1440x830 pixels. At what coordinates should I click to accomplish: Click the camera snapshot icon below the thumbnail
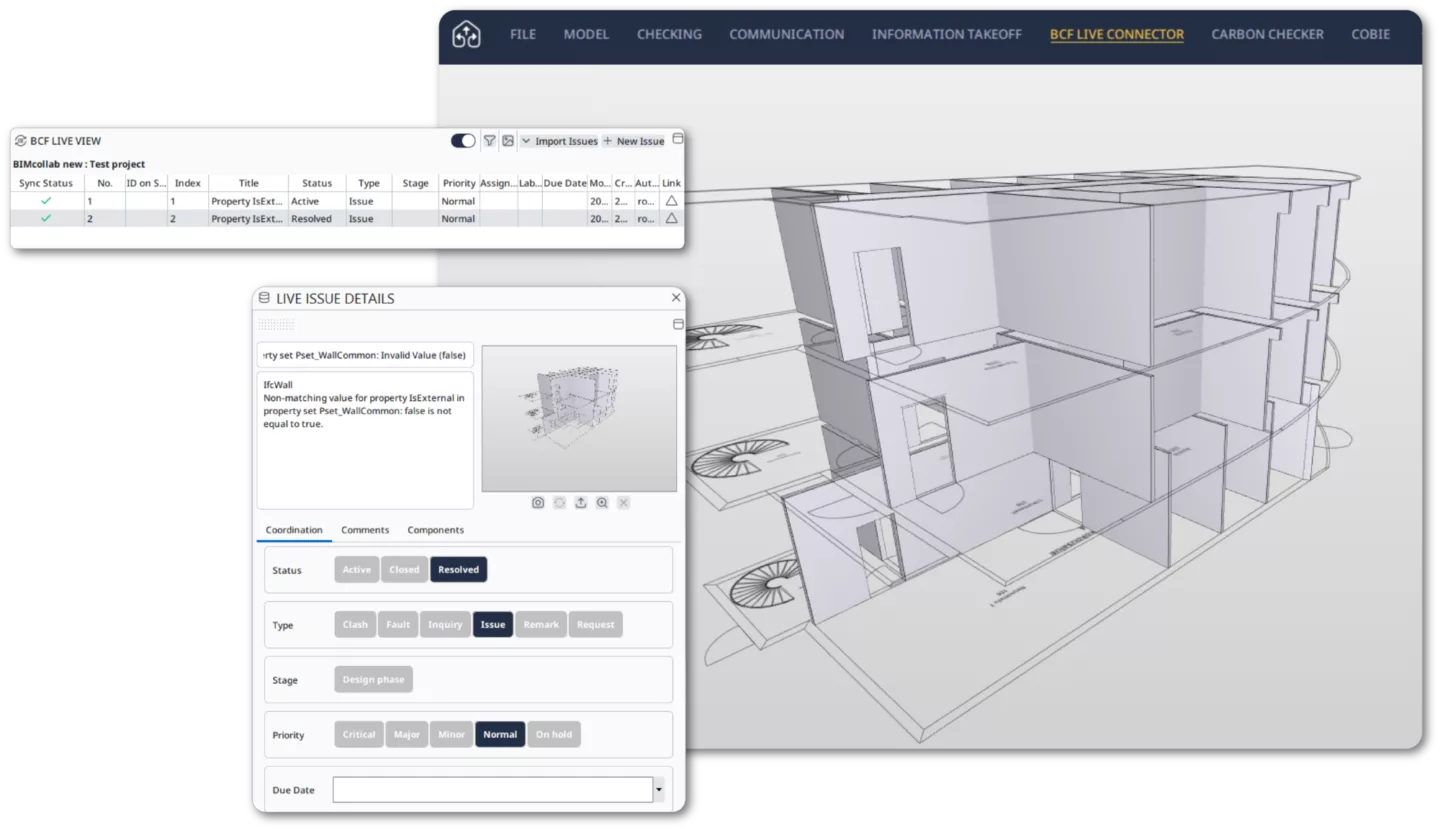coord(538,503)
